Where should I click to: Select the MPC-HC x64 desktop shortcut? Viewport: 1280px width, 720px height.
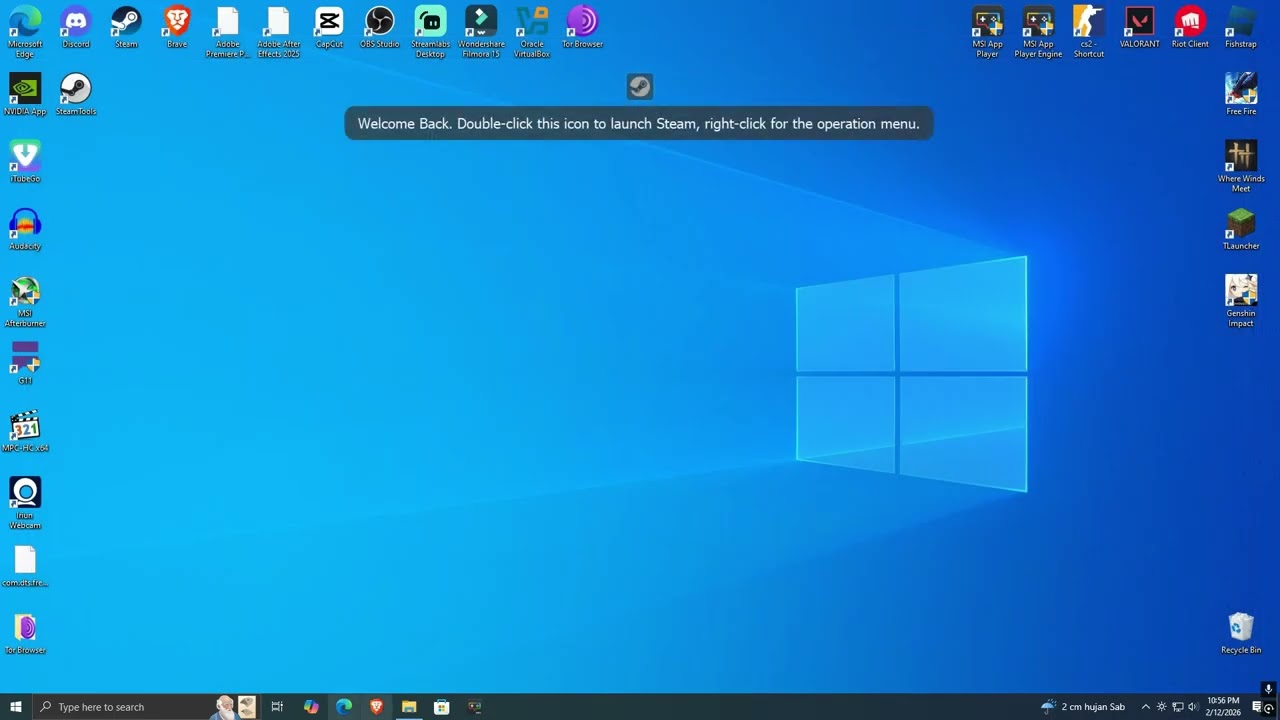pyautogui.click(x=25, y=432)
